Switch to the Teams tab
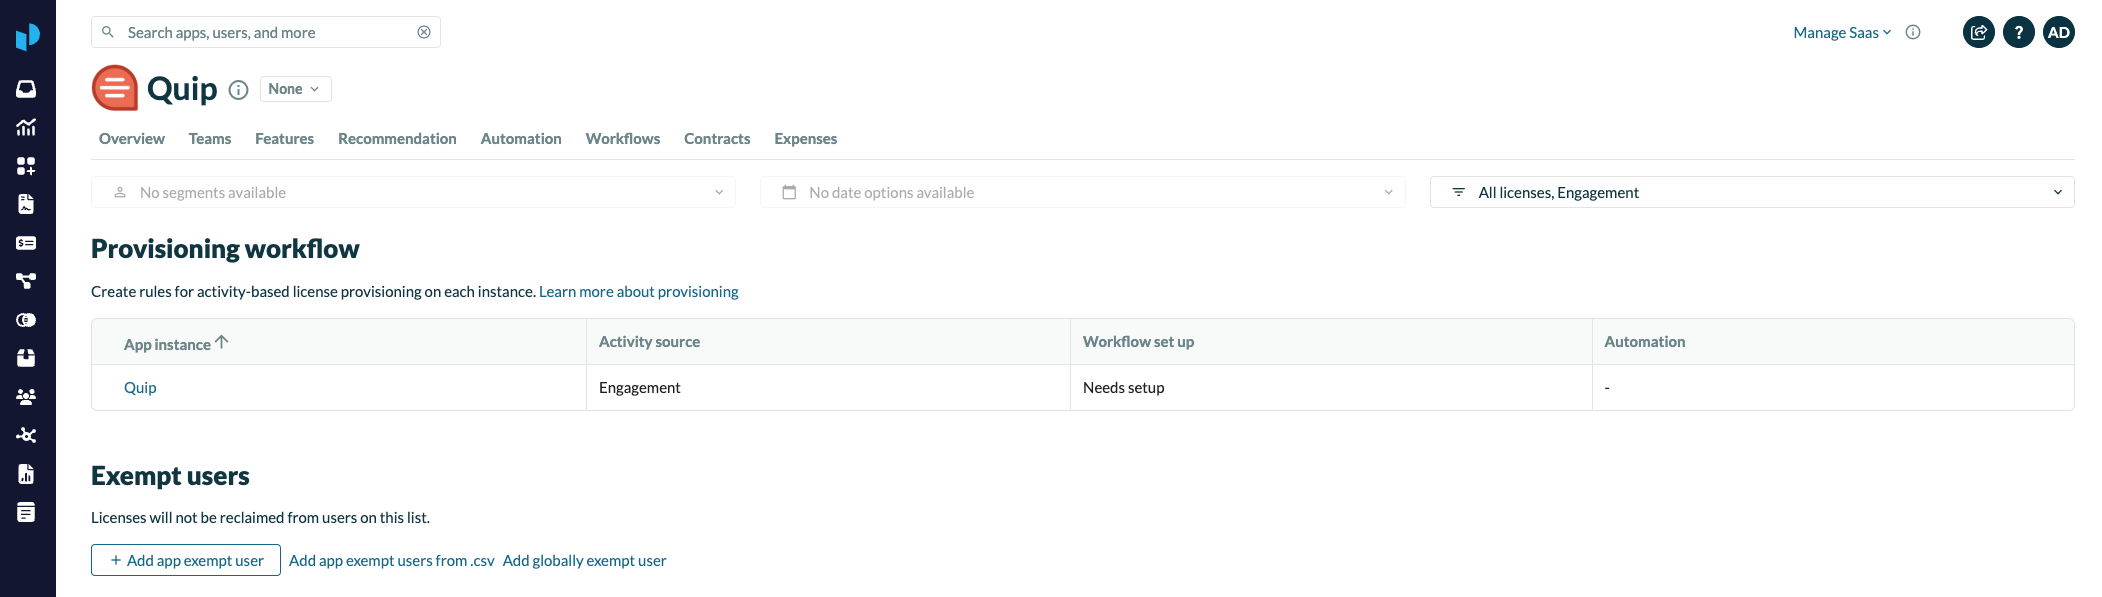 pyautogui.click(x=210, y=139)
